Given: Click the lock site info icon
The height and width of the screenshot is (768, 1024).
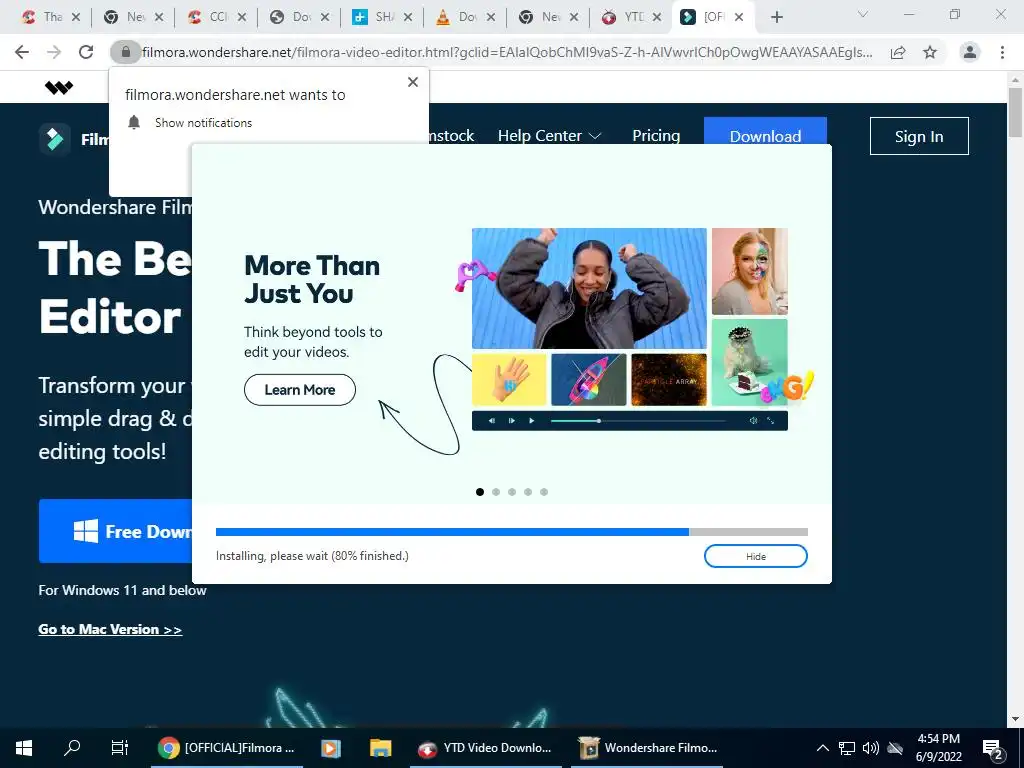Looking at the screenshot, I should [x=125, y=52].
